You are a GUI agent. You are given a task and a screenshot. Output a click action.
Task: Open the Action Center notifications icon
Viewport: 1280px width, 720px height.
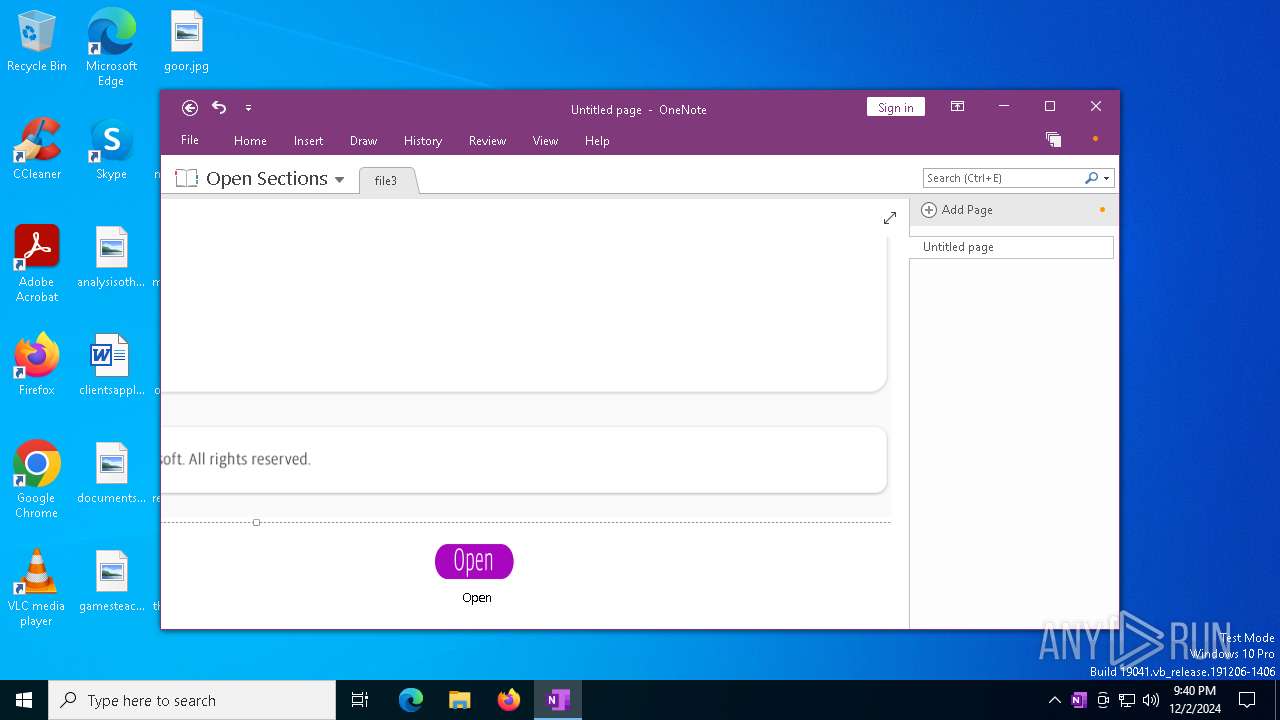(1247, 700)
